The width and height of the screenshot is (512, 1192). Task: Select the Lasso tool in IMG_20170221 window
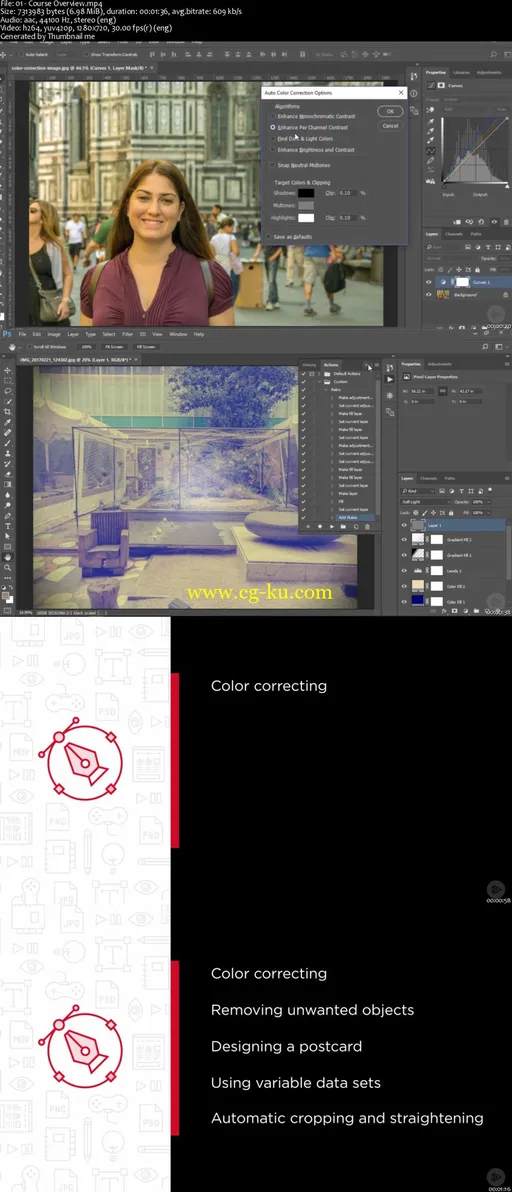coord(8,391)
